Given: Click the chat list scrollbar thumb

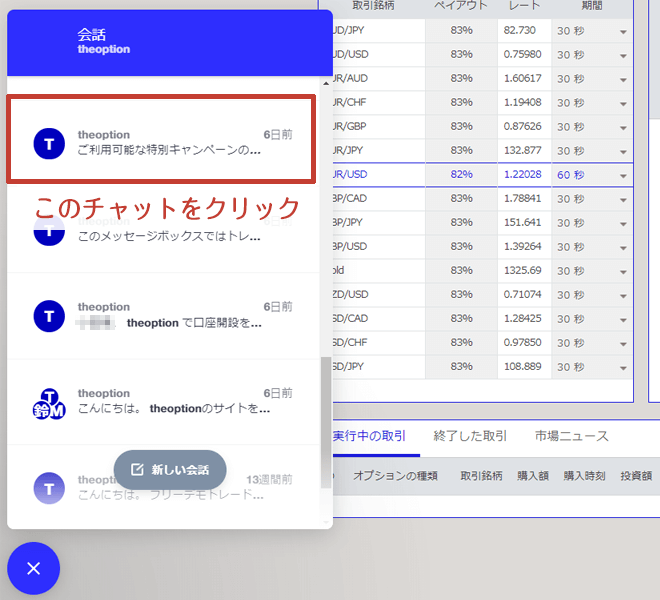Looking at the screenshot, I should [x=326, y=422].
